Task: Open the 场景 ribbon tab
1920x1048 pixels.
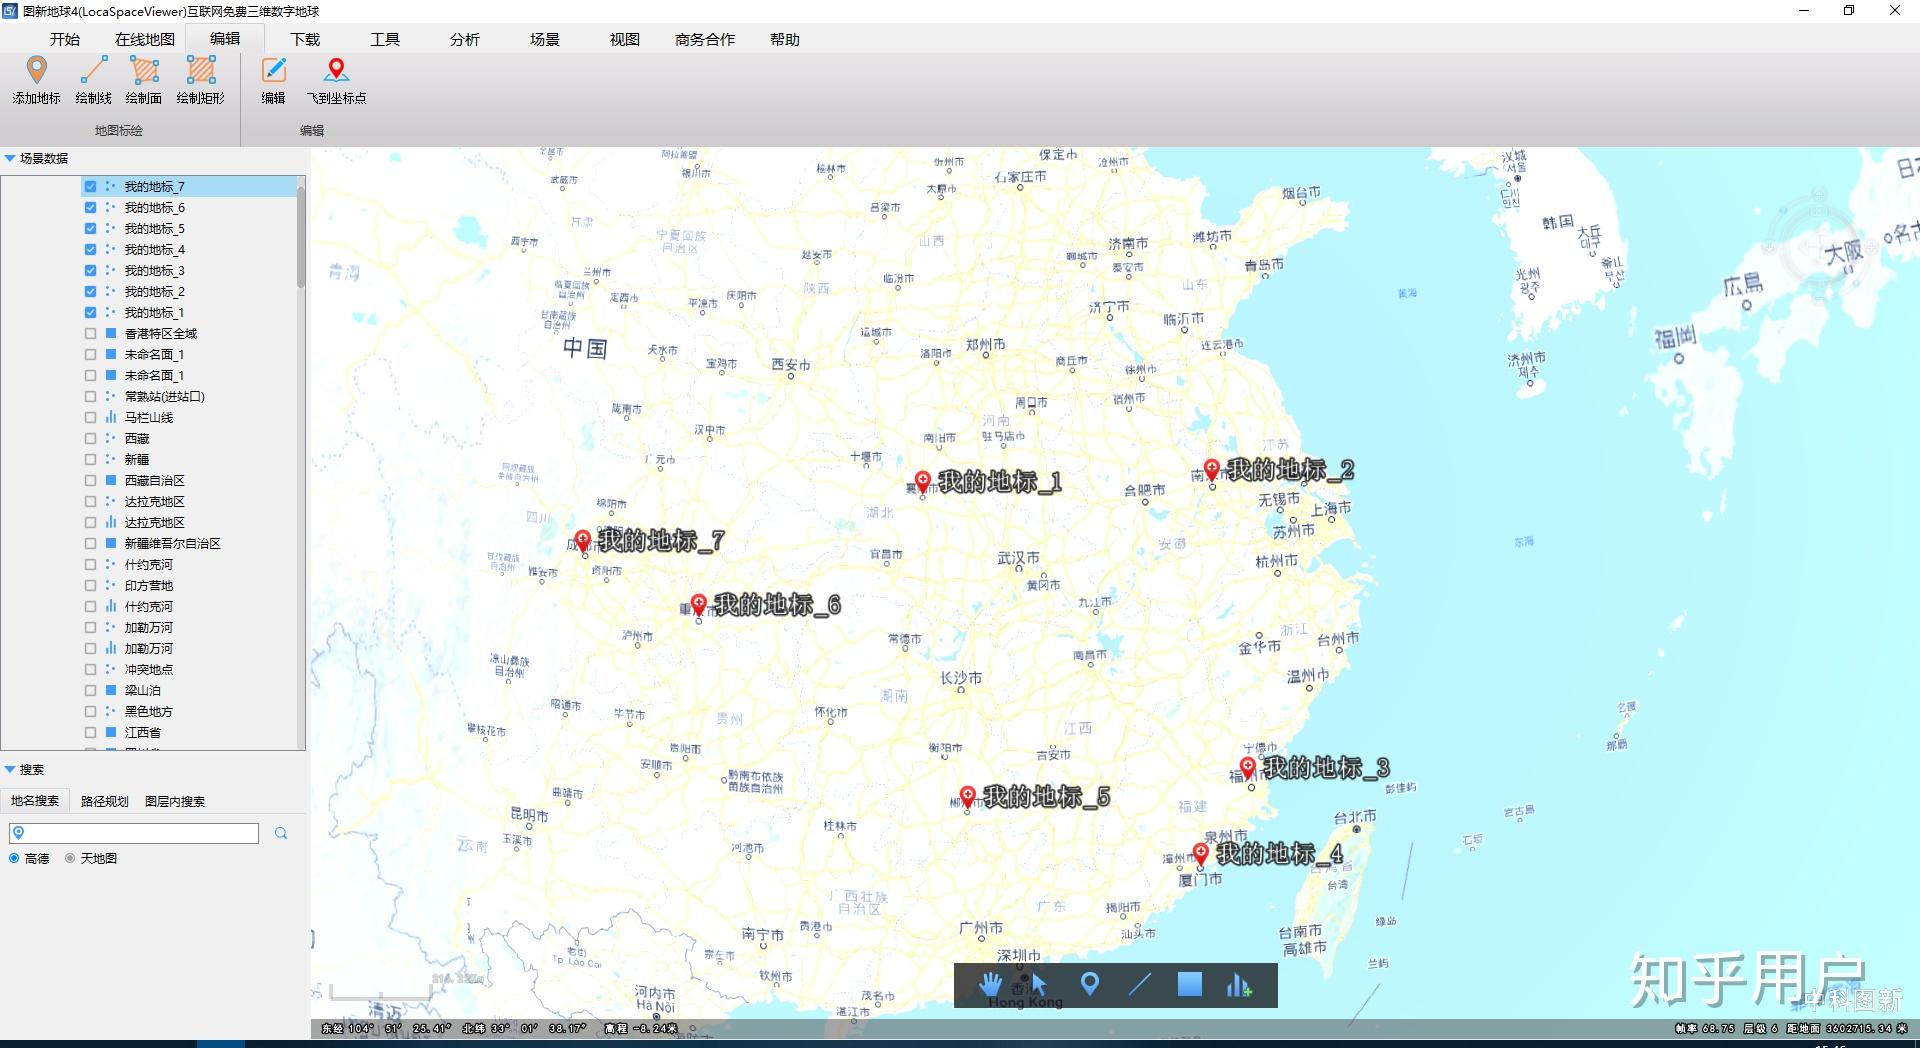Action: (x=545, y=39)
